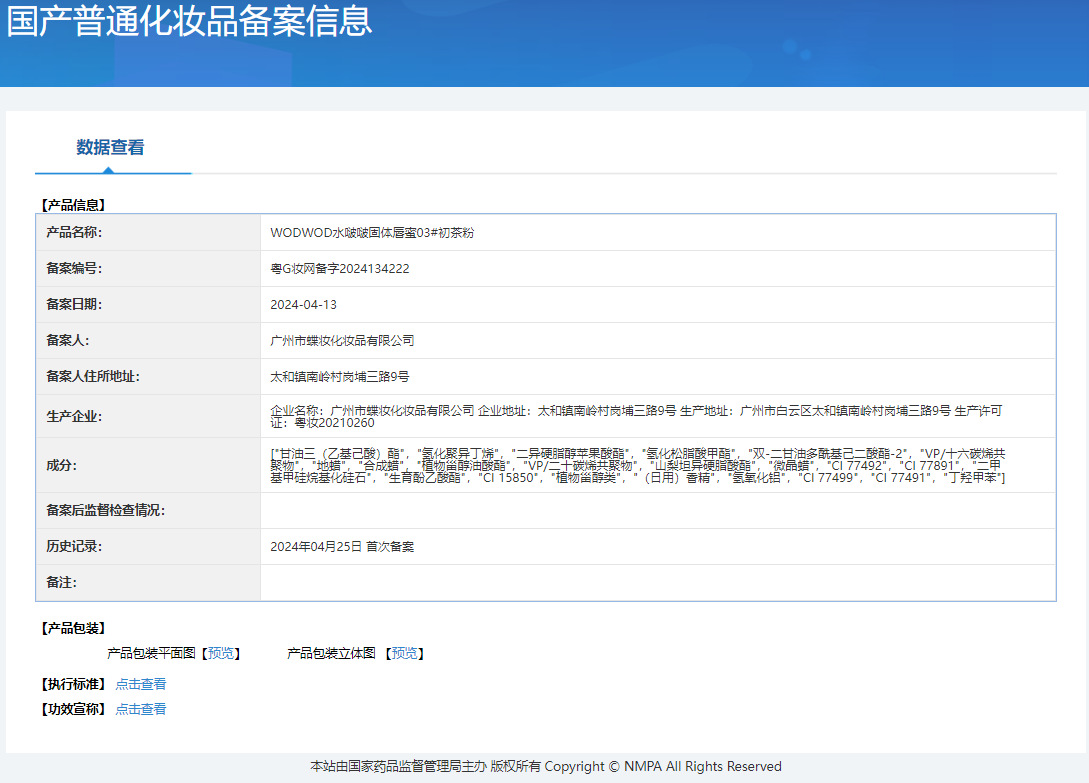
Task: Click the 国产普通化妆品备案信息 page heading
Action: (x=190, y=22)
